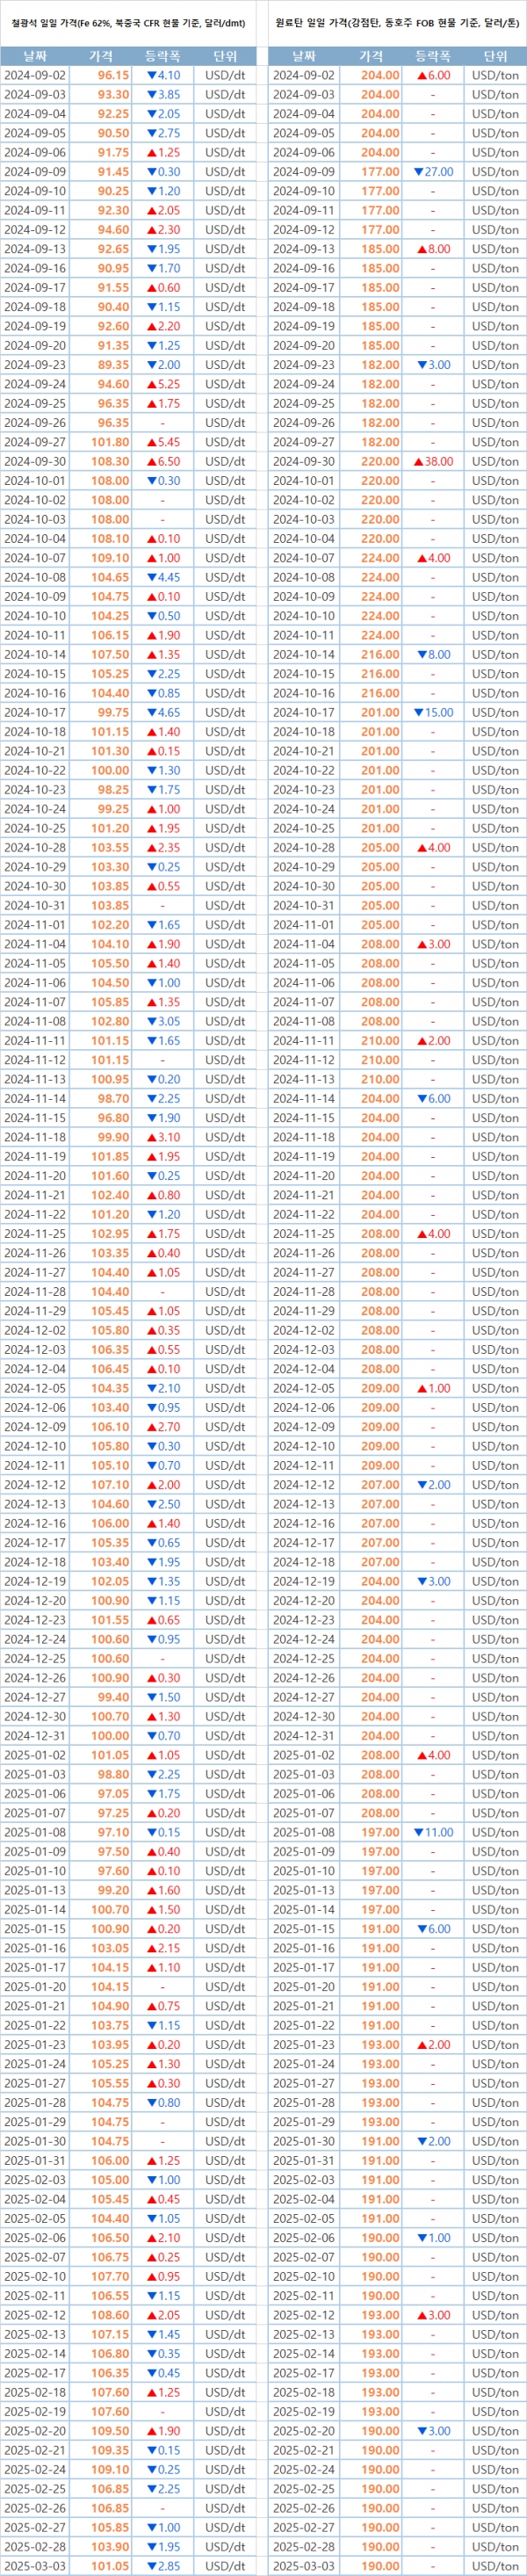Viewport: 527px width, 2576px height.
Task: Click iron ore change ▼3.05
Action: tap(163, 1021)
